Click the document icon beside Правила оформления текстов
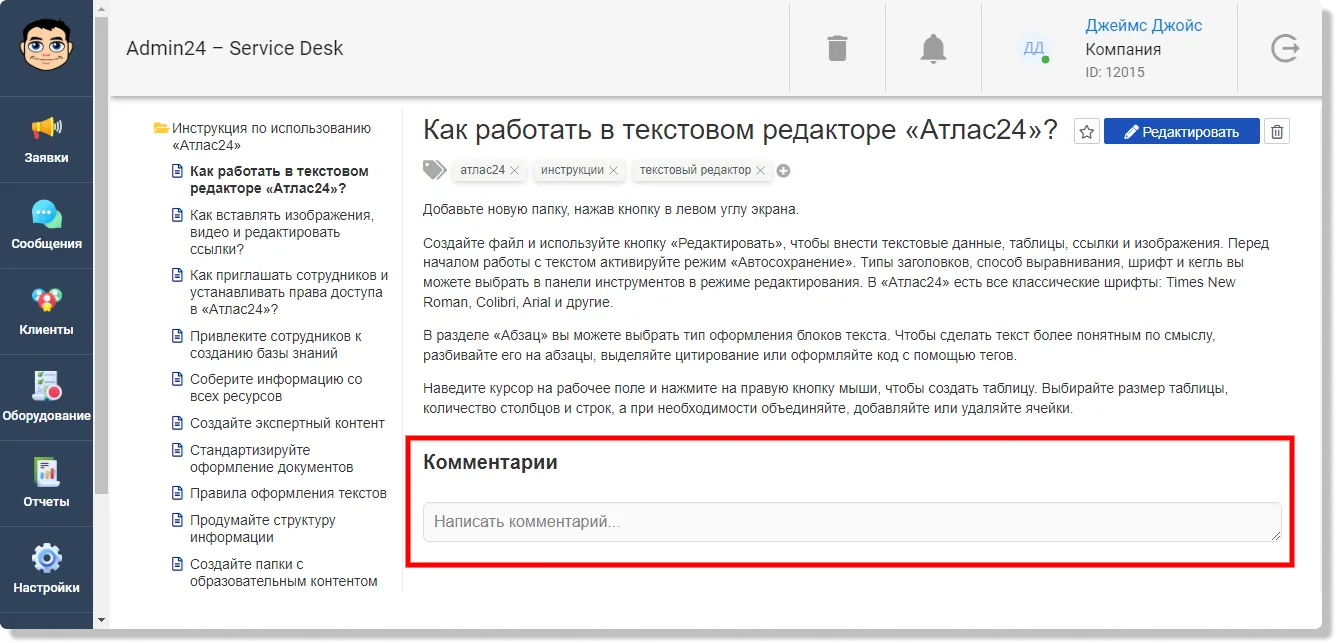This screenshot has height=643, width=1336. pyautogui.click(x=178, y=493)
